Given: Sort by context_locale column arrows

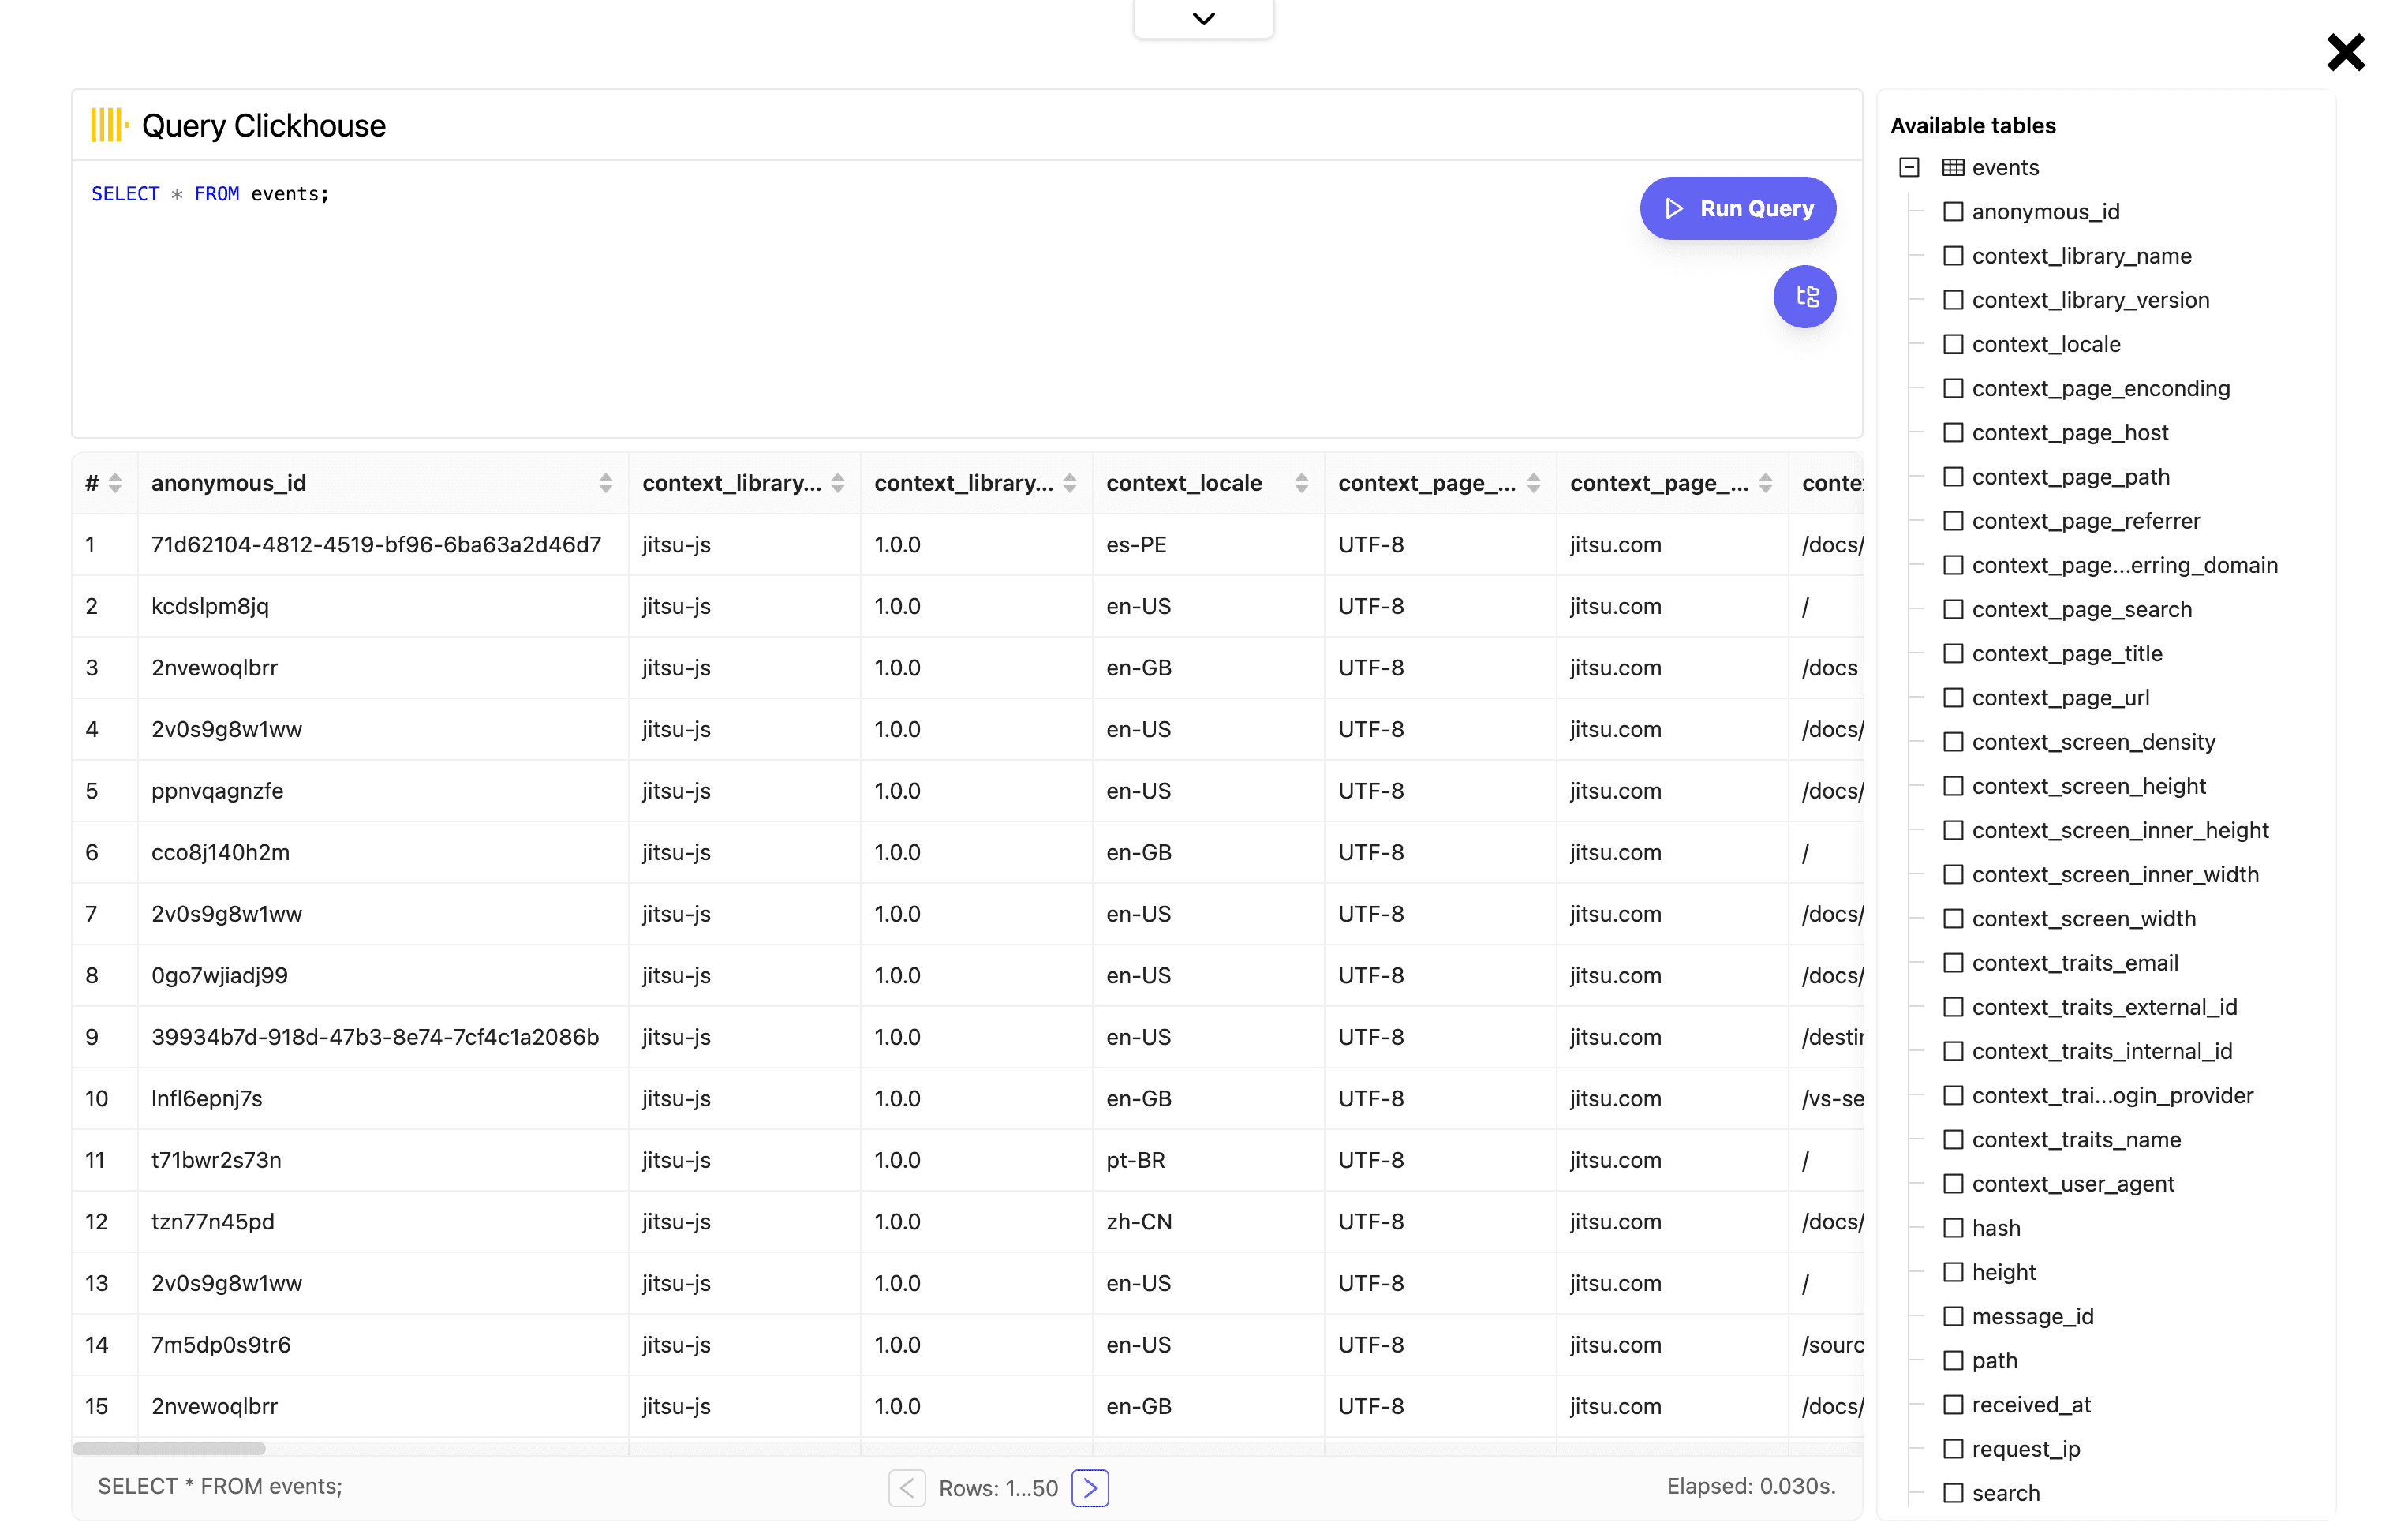Looking at the screenshot, I should pos(1301,484).
